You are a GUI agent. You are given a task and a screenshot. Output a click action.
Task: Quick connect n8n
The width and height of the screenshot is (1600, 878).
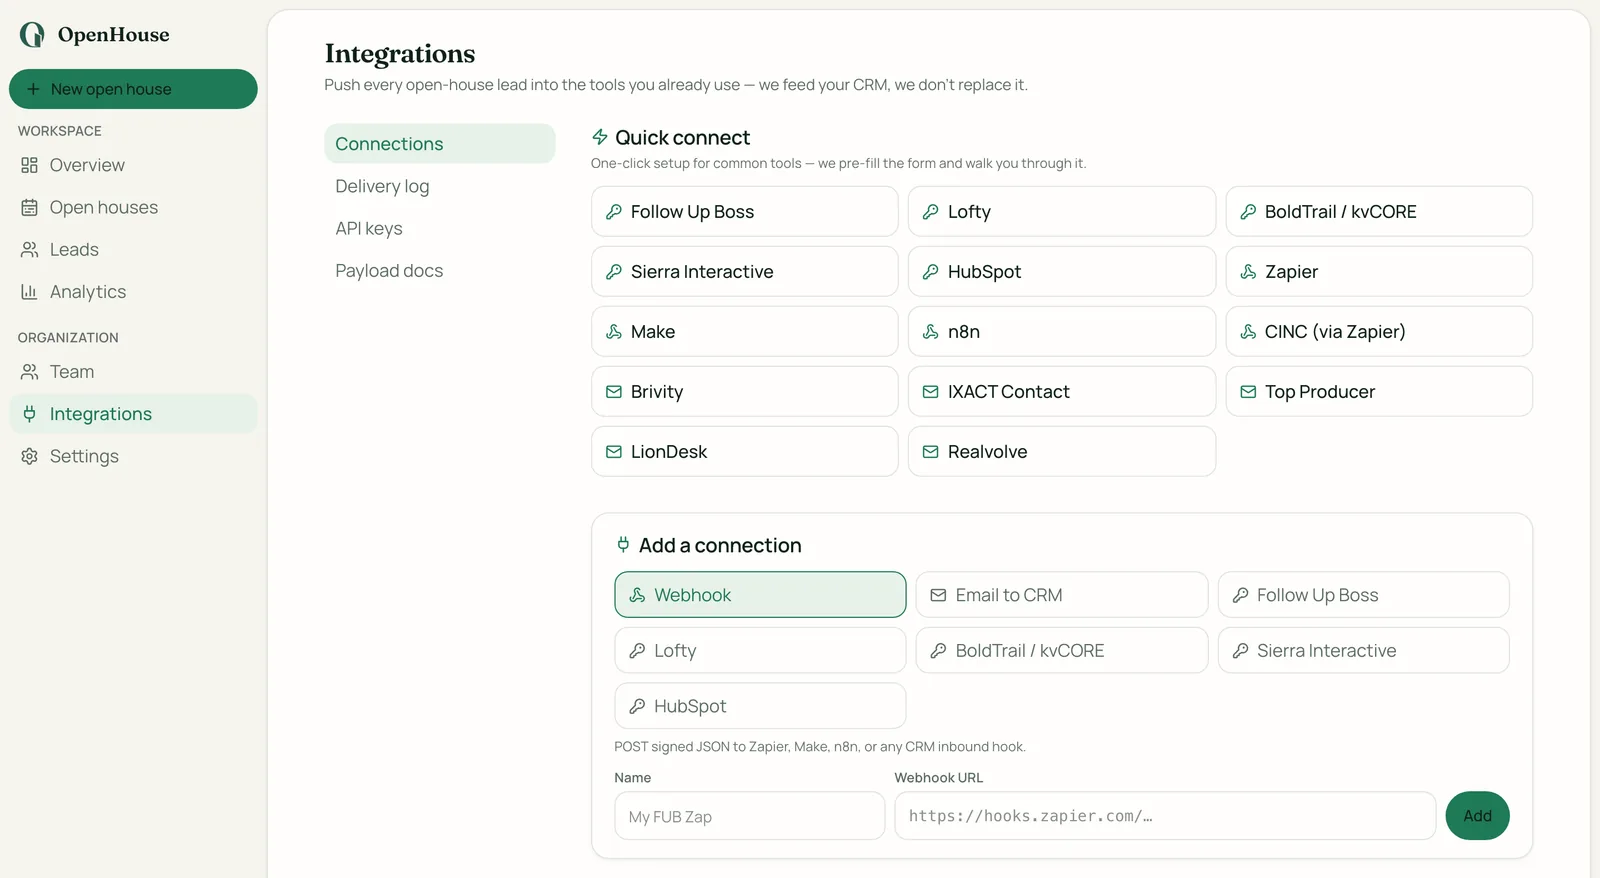1062,332
